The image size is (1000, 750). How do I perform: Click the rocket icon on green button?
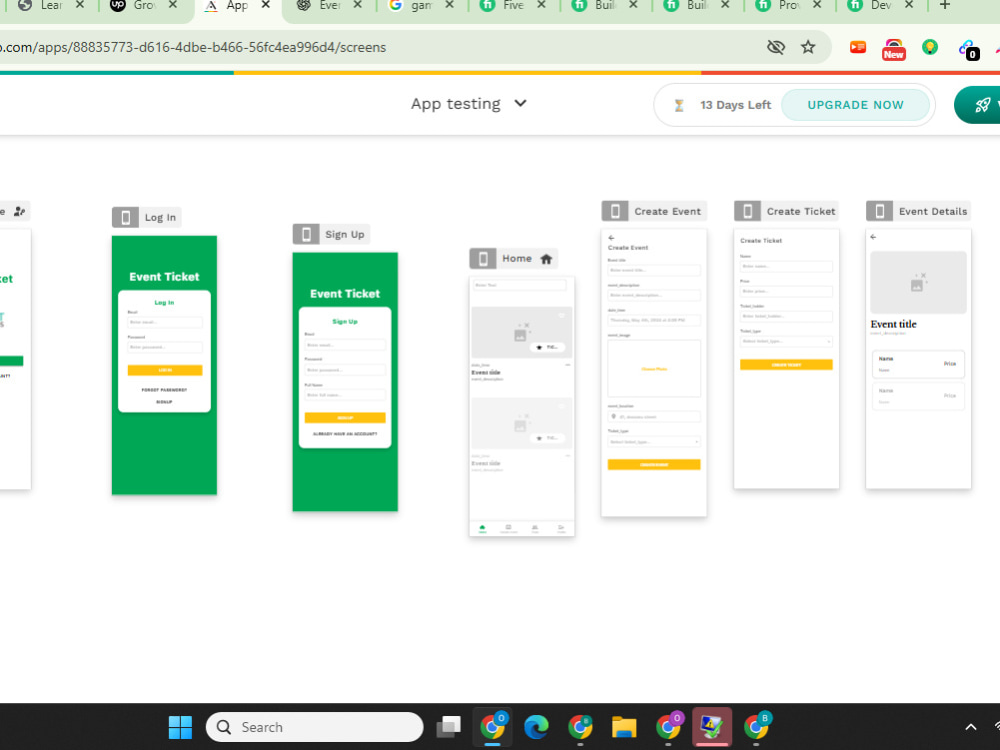click(x=983, y=105)
